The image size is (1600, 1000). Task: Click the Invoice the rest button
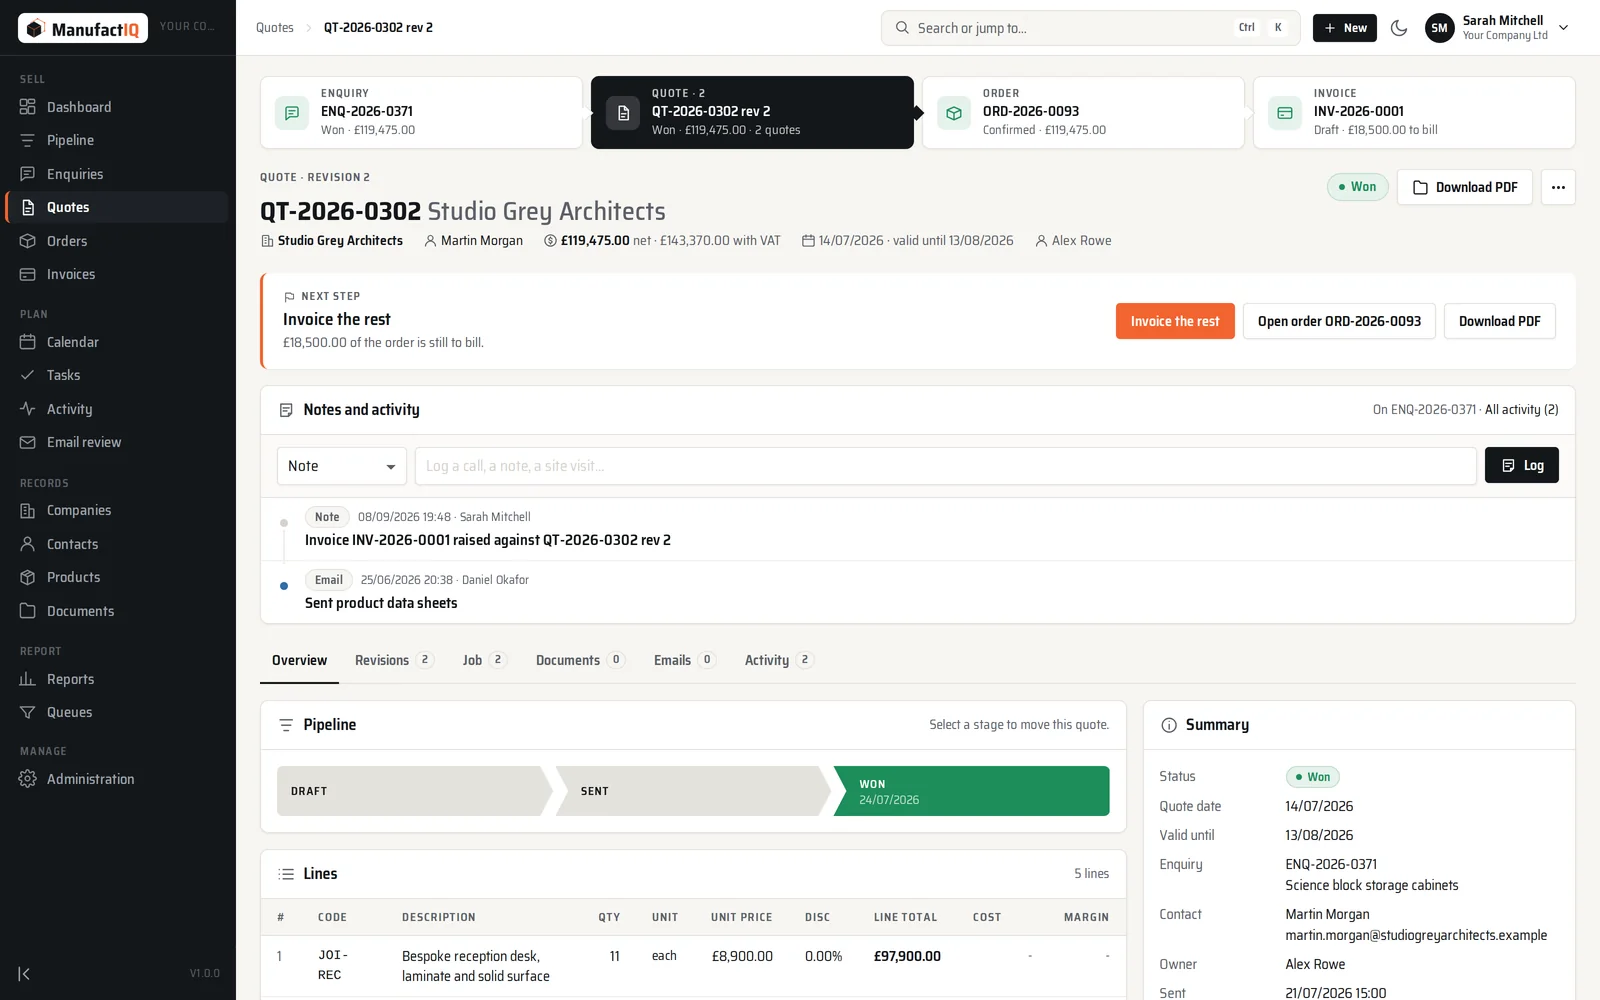pos(1175,321)
